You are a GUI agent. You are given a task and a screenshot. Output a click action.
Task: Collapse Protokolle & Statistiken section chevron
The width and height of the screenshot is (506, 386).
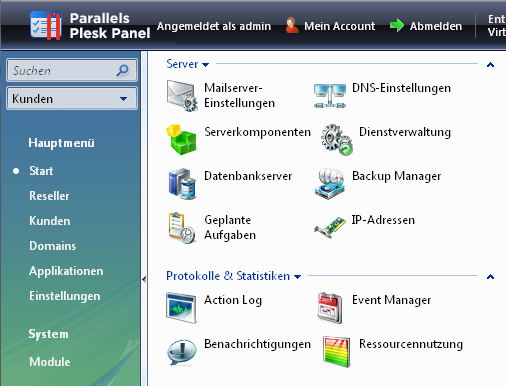tap(490, 277)
